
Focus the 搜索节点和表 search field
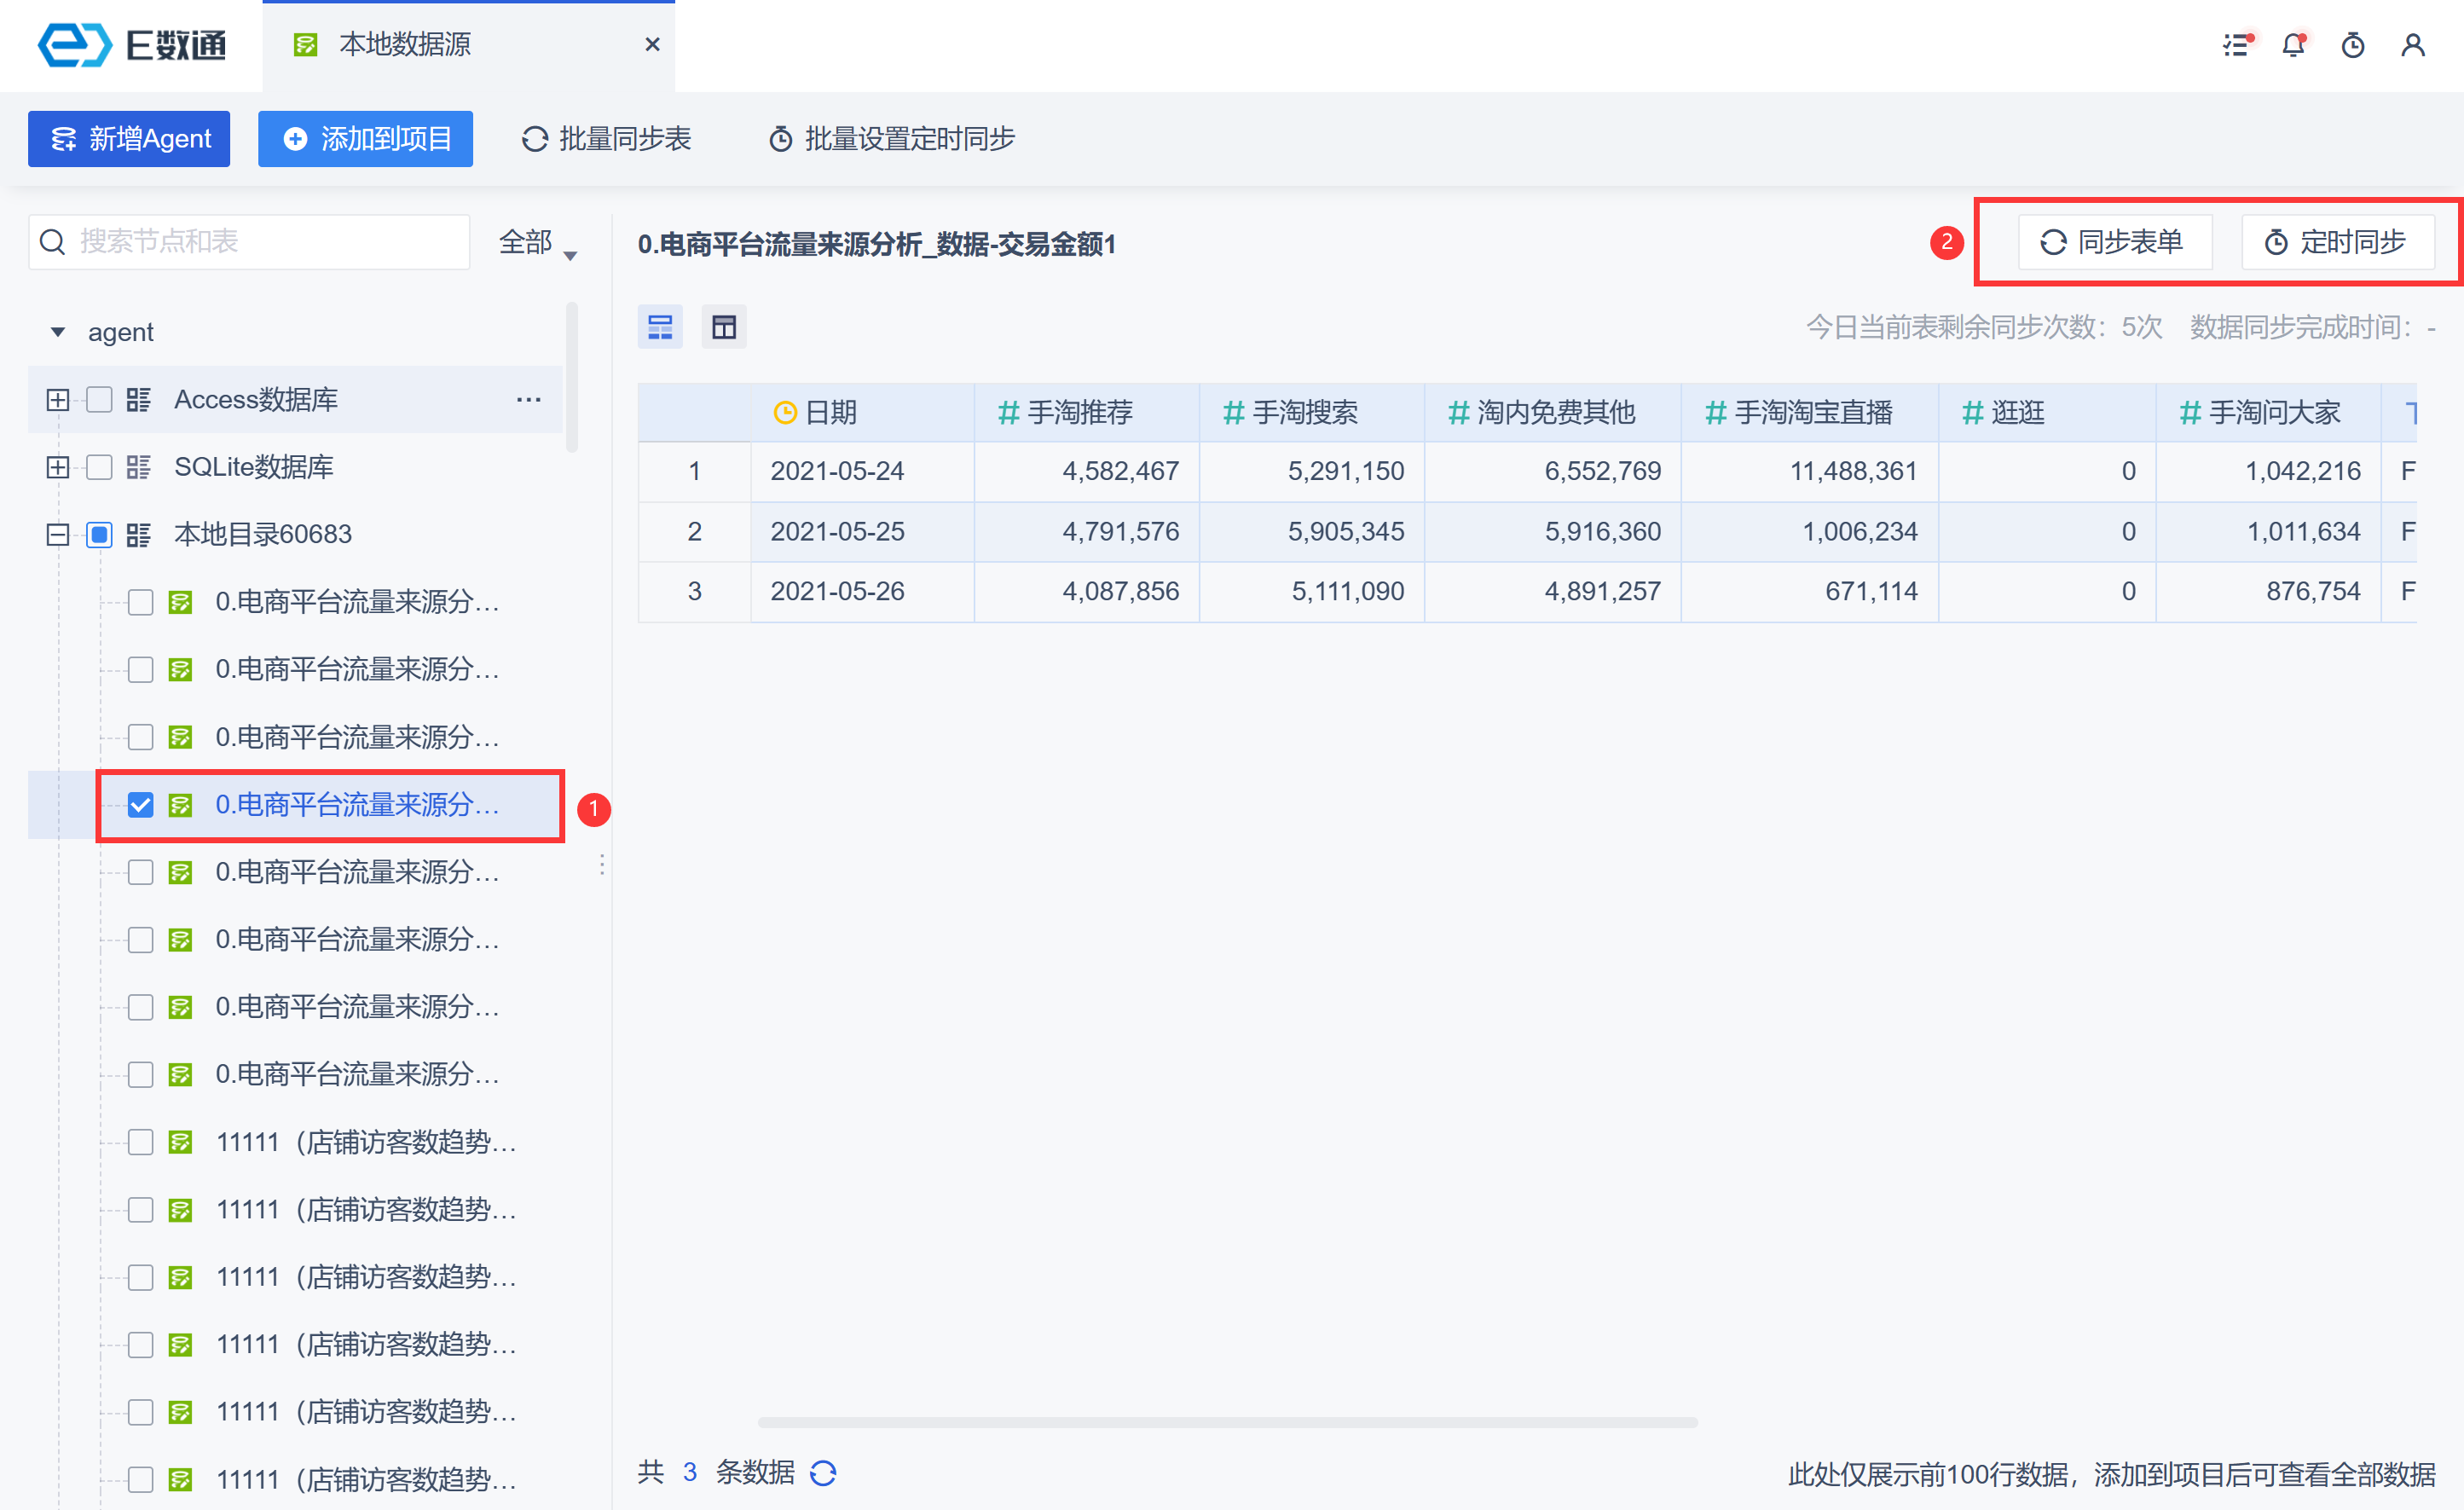click(x=260, y=242)
